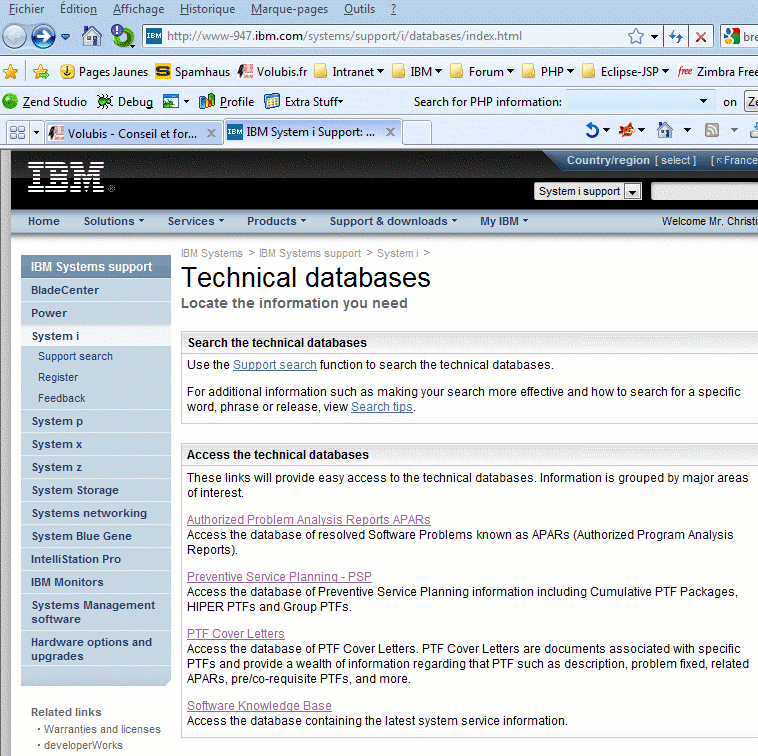Viewport: 758px width, 756px height.
Task: Open the Products navigation menu
Action: (x=277, y=221)
